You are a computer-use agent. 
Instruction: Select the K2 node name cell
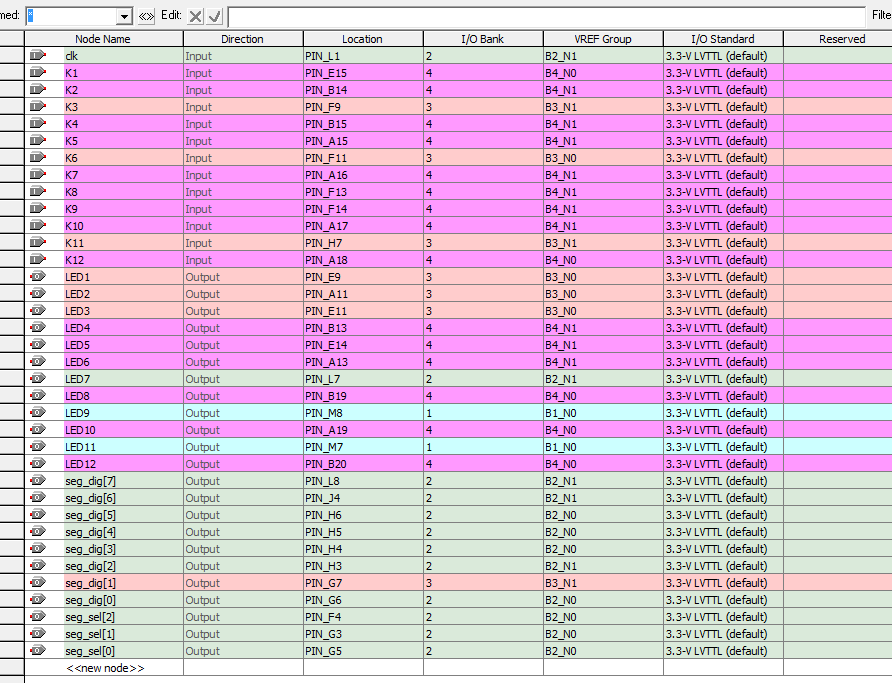tap(123, 90)
